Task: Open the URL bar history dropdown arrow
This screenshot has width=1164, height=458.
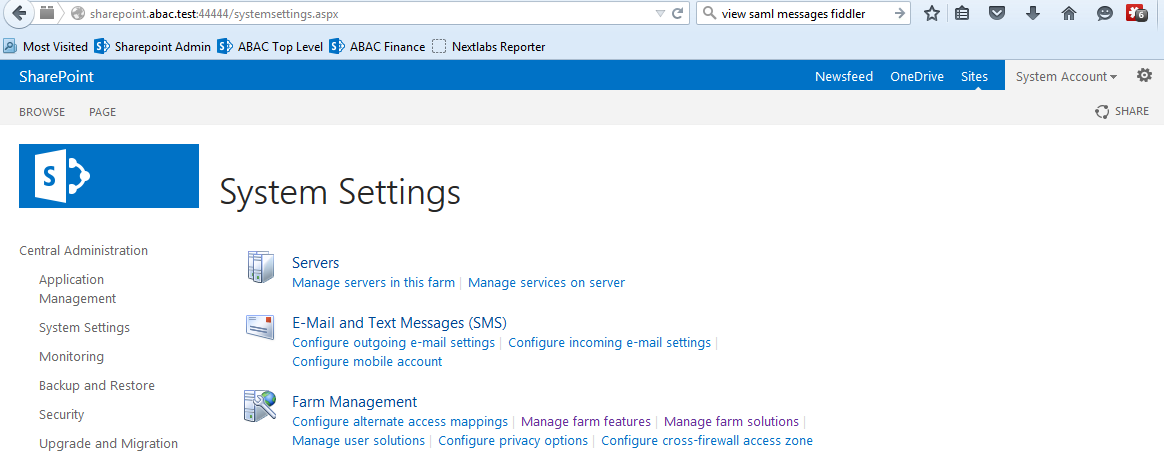Action: tap(660, 13)
